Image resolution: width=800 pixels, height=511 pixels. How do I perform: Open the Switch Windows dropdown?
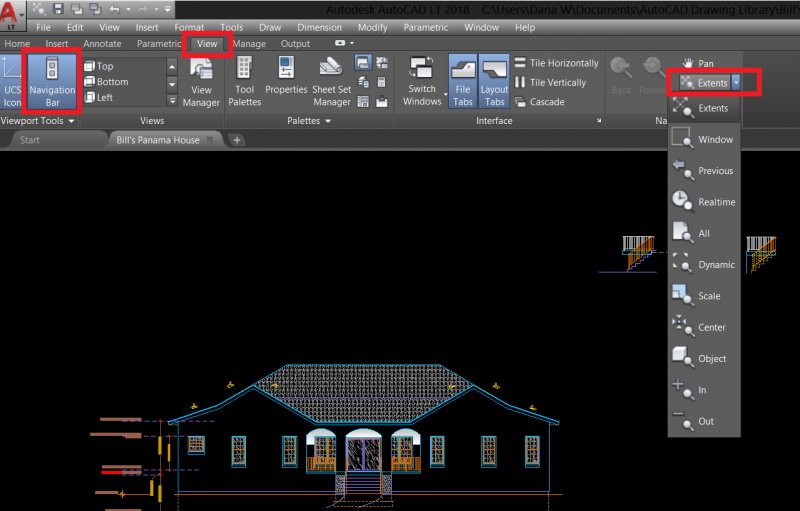[422, 82]
